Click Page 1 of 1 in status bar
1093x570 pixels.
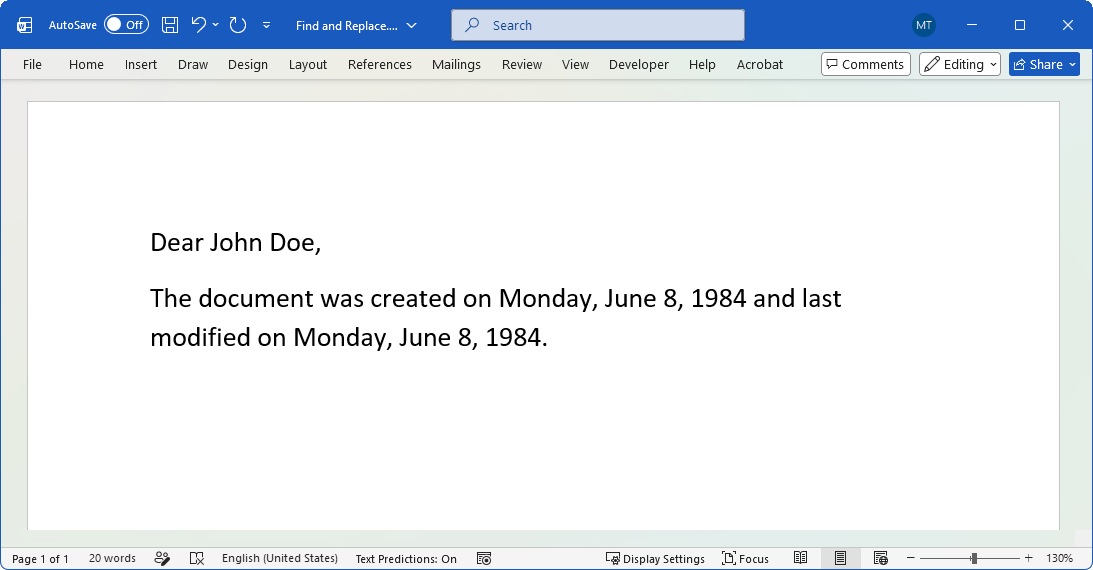(x=40, y=558)
